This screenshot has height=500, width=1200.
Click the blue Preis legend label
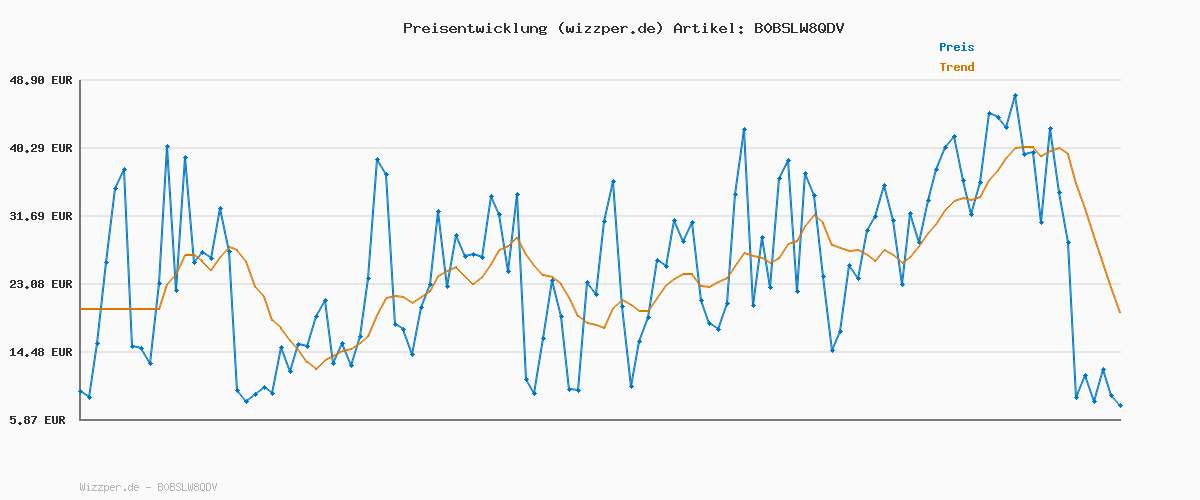[956, 47]
